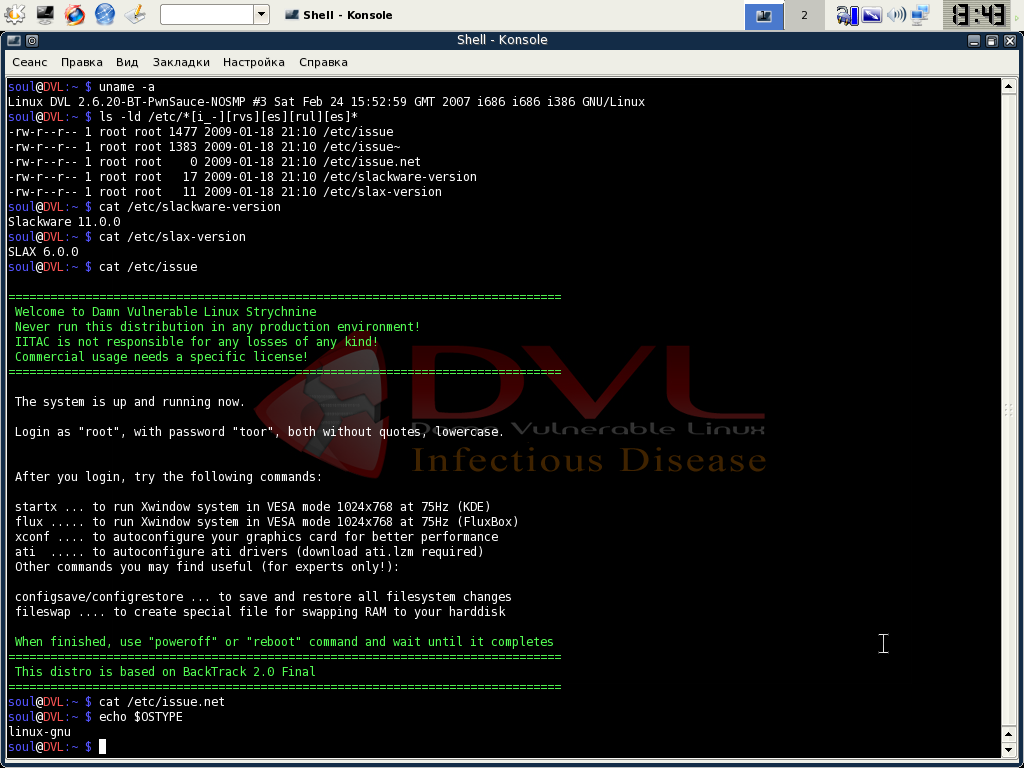
Task: Click the "xconf" command description line
Action: pyautogui.click(x=257, y=537)
